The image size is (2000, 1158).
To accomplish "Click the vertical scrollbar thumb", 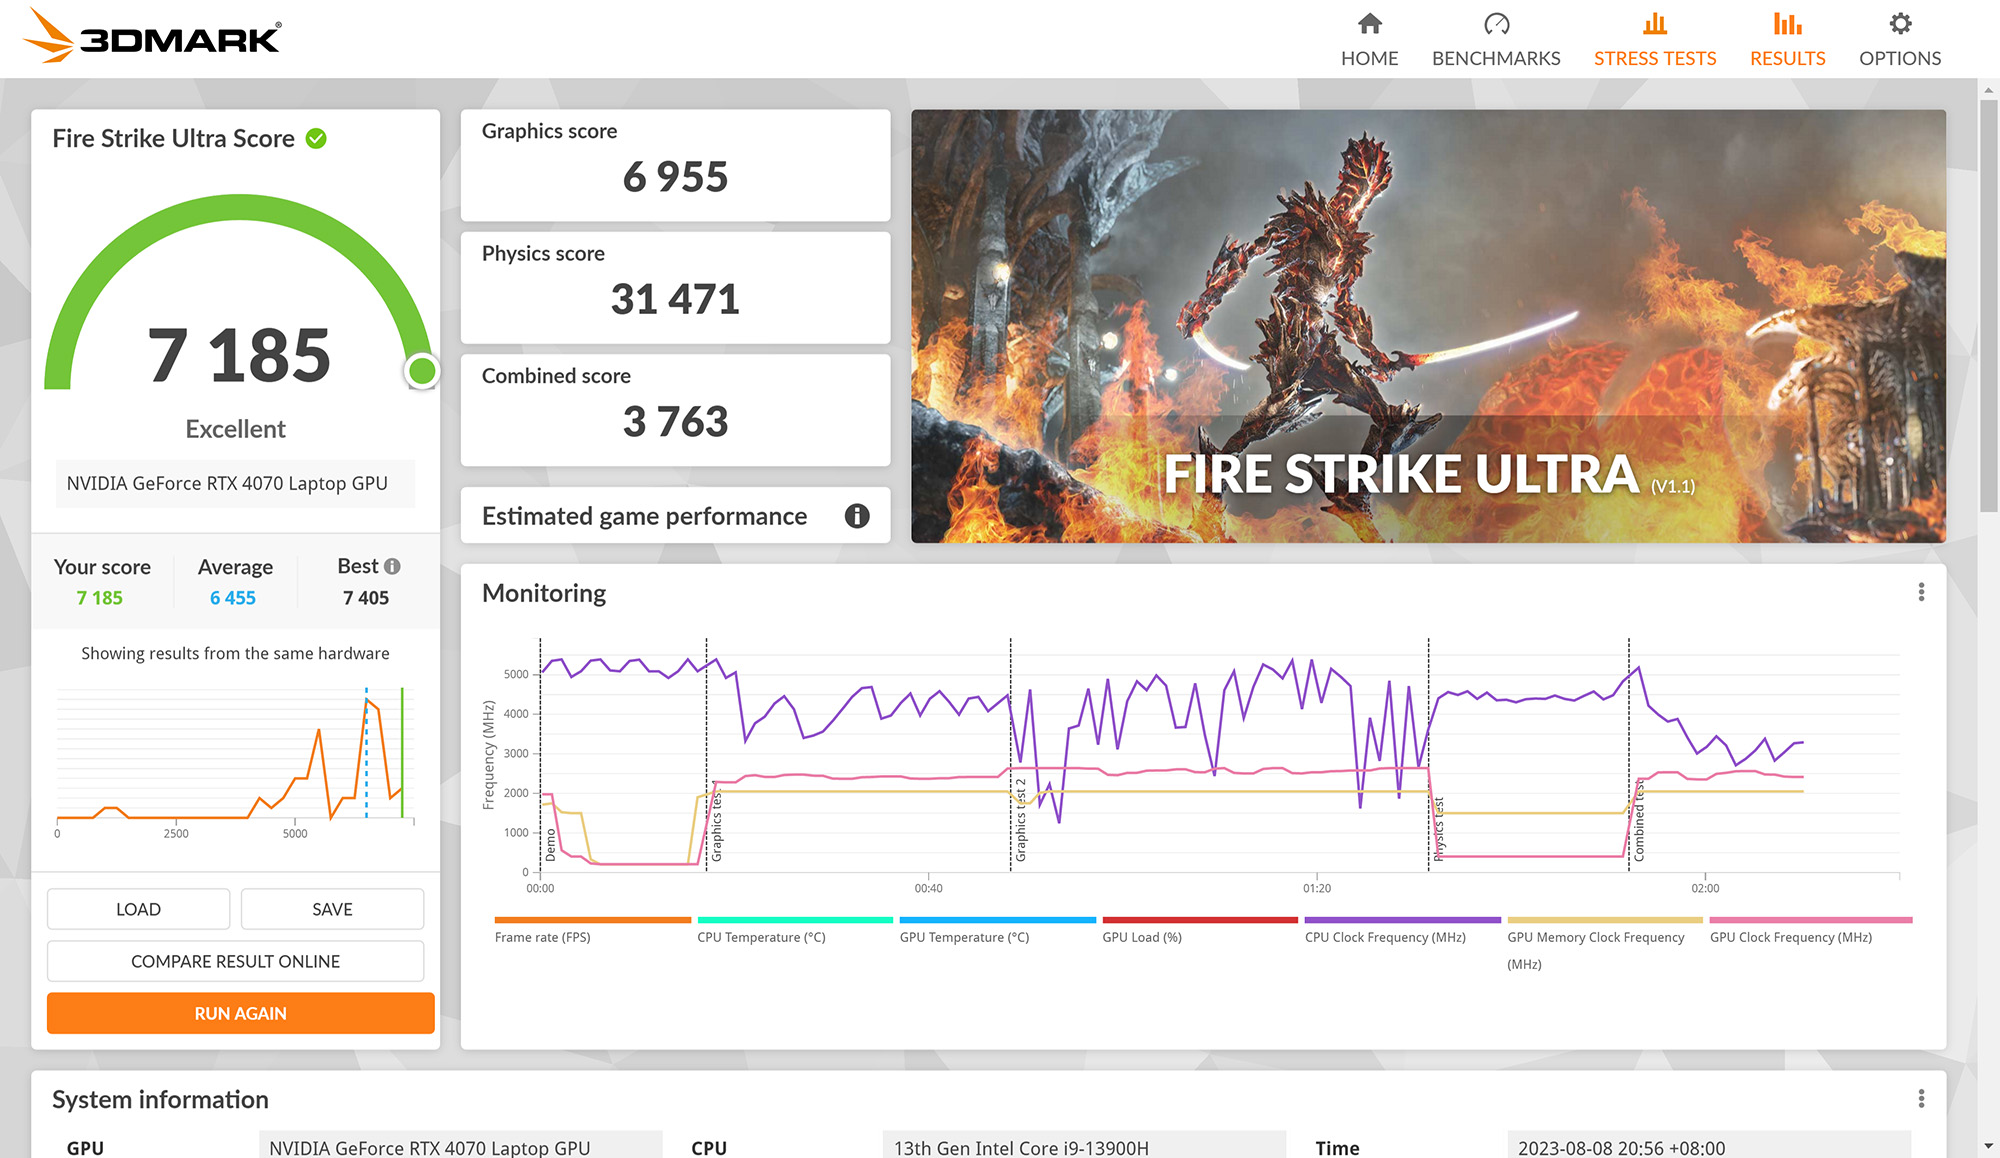I will pyautogui.click(x=1988, y=305).
